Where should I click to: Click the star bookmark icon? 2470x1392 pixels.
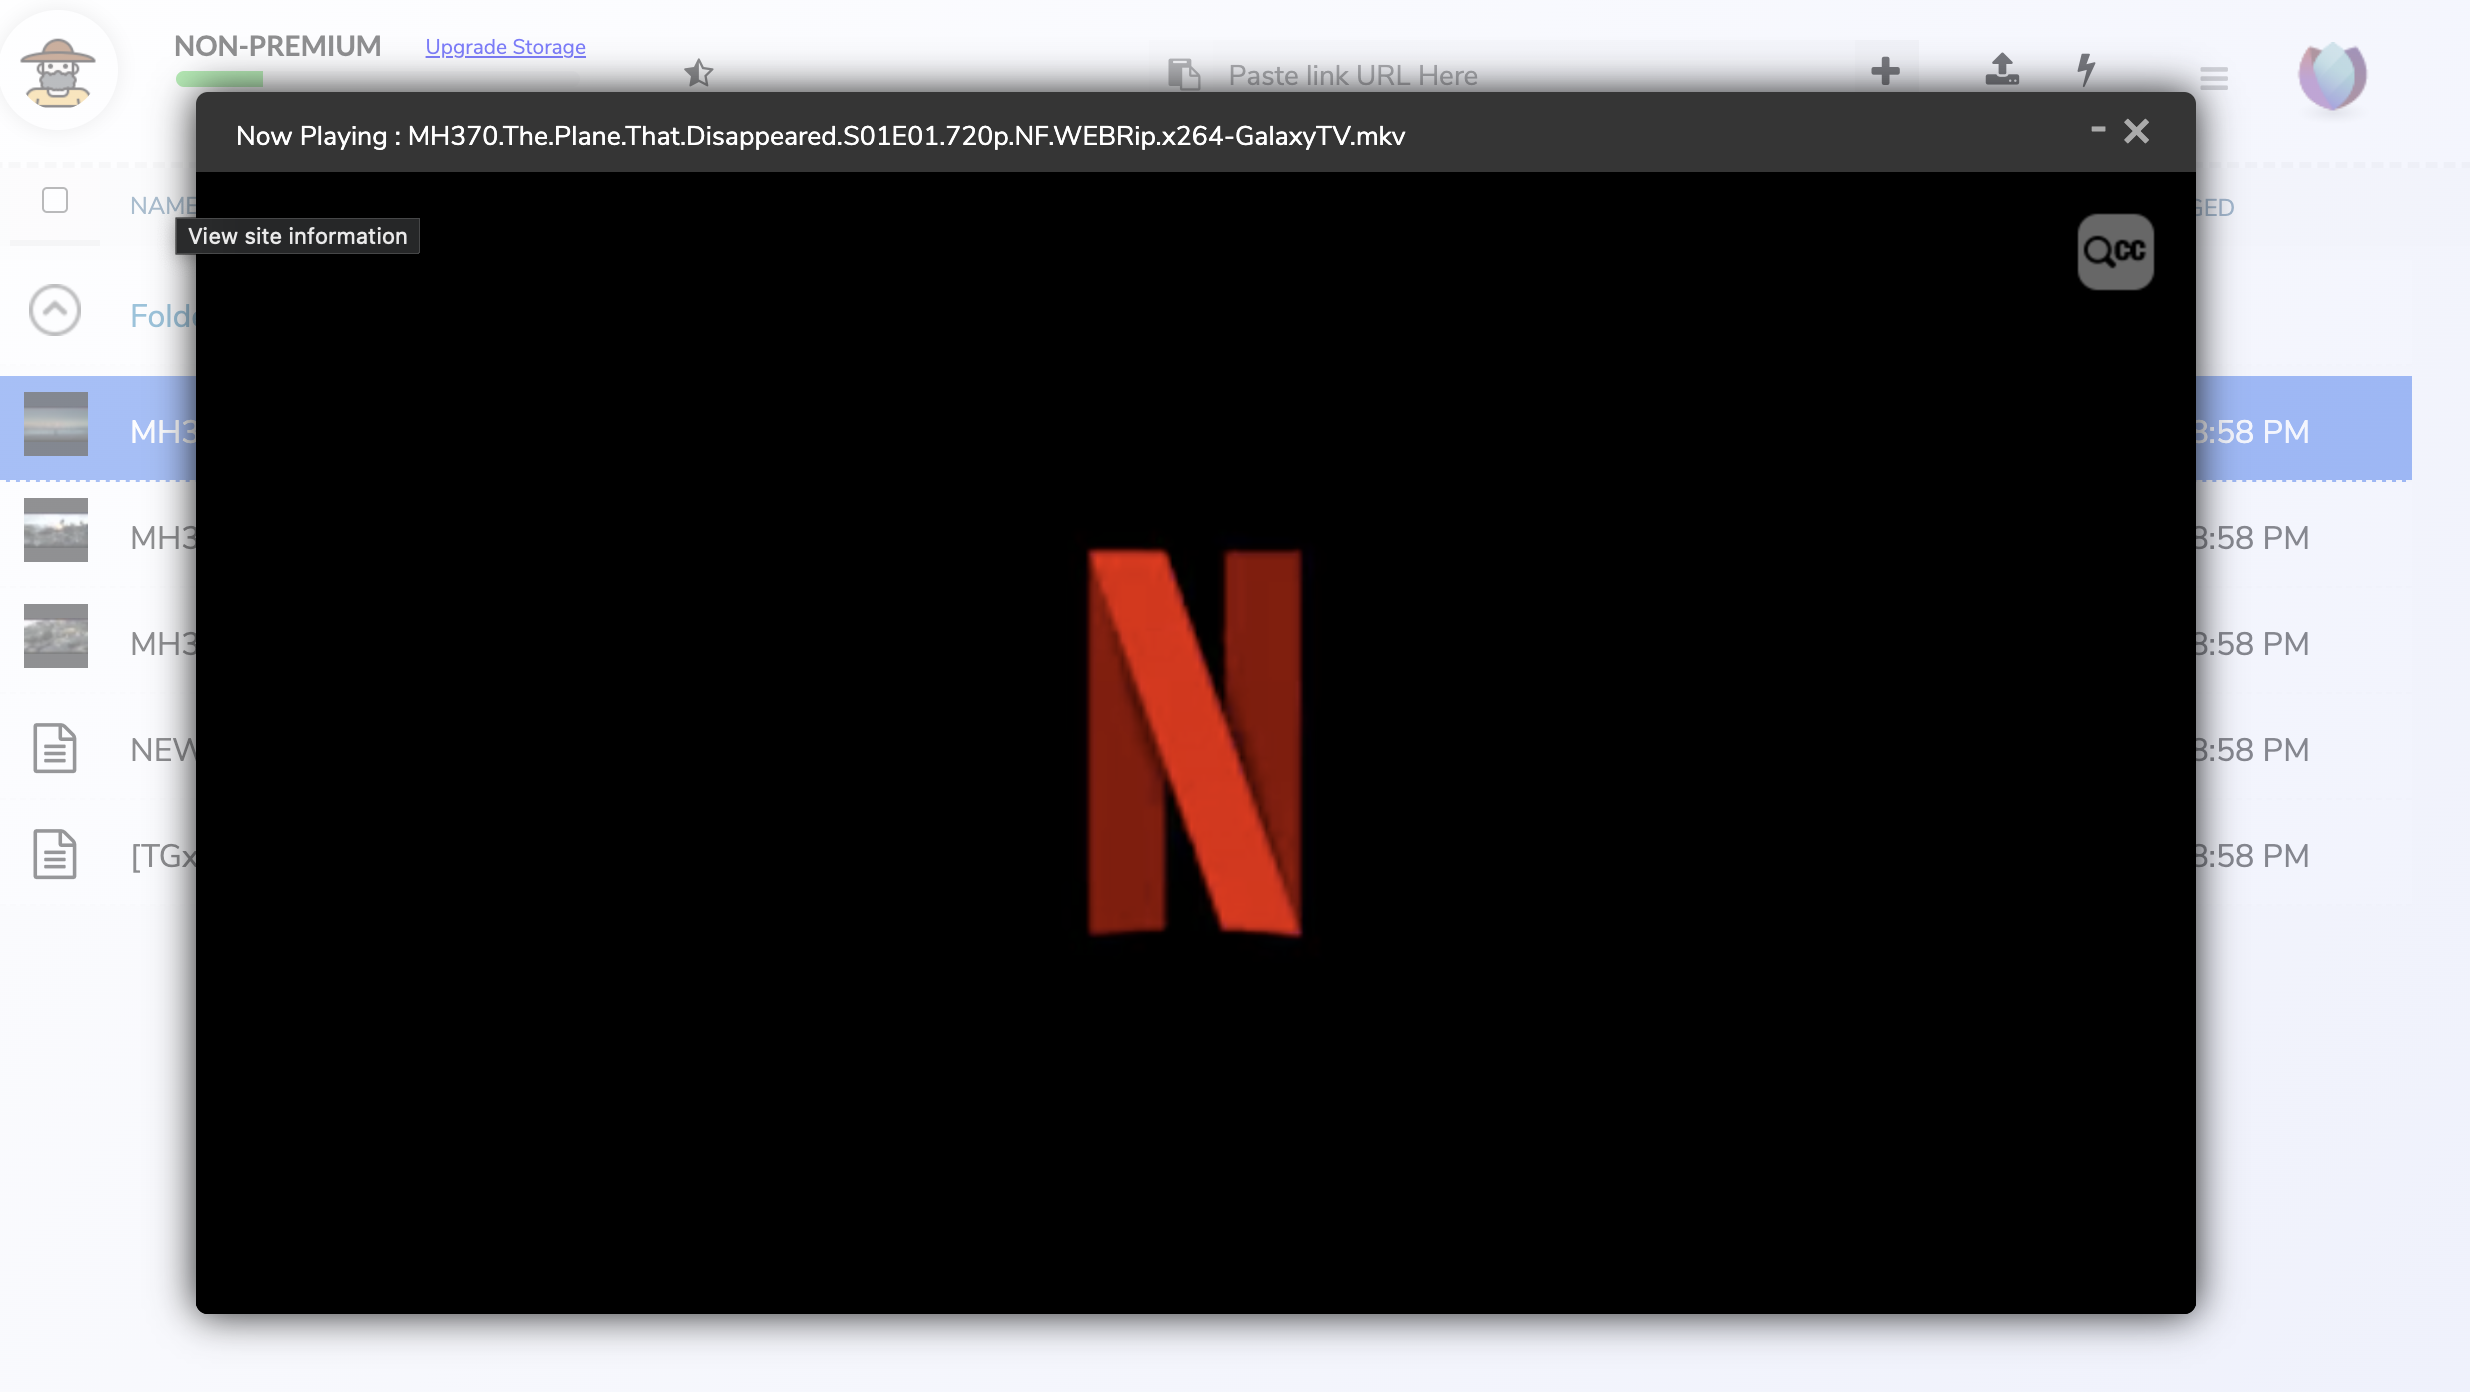(698, 72)
